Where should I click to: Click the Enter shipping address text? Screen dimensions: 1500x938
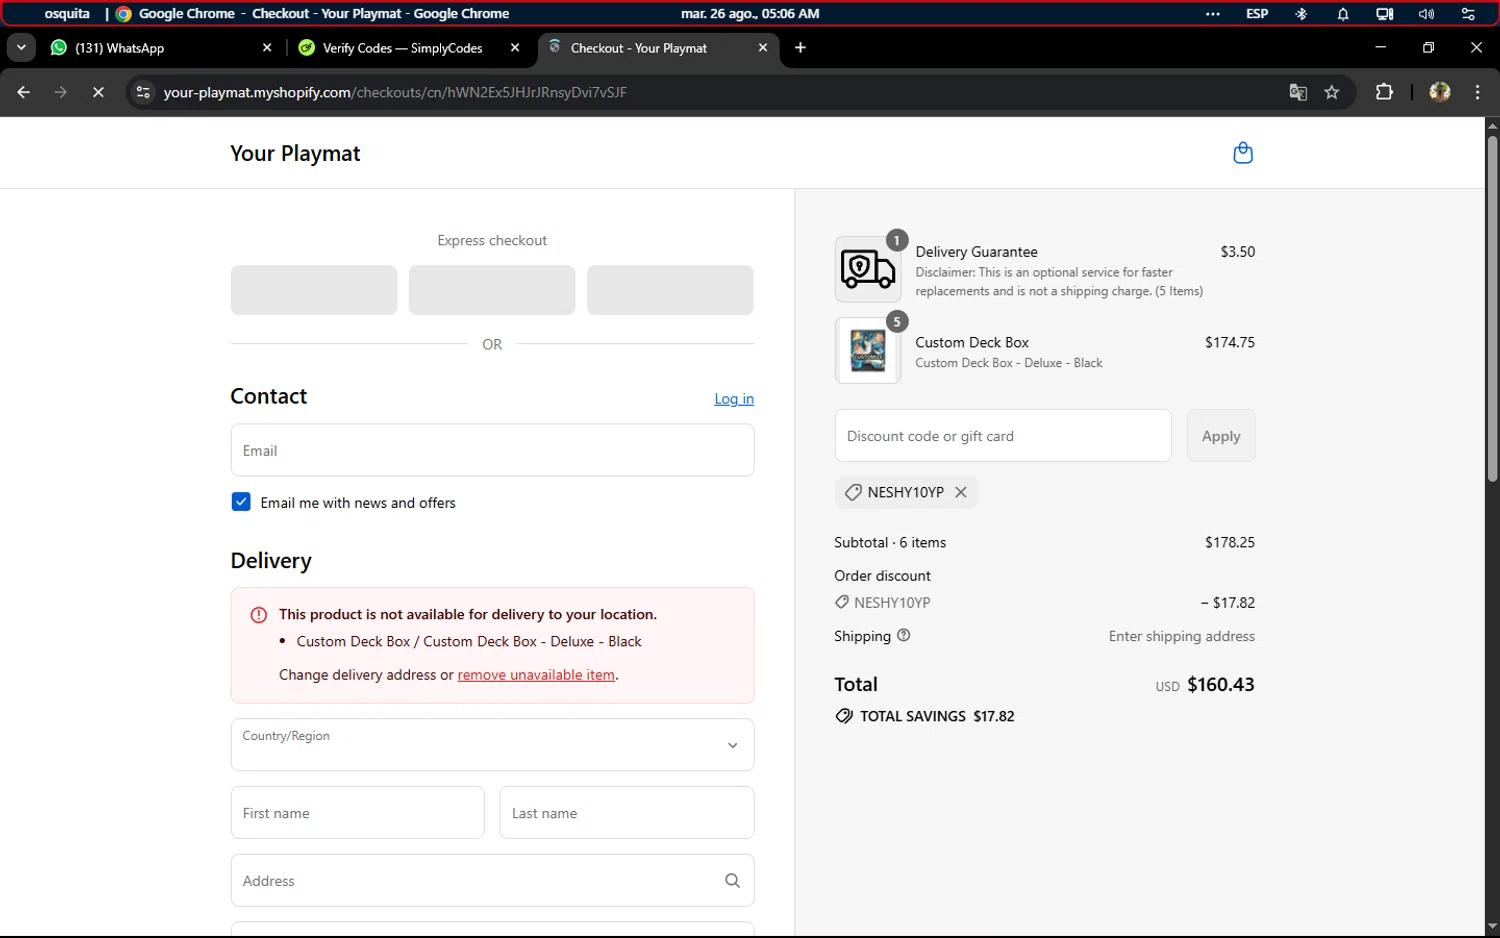(x=1182, y=636)
